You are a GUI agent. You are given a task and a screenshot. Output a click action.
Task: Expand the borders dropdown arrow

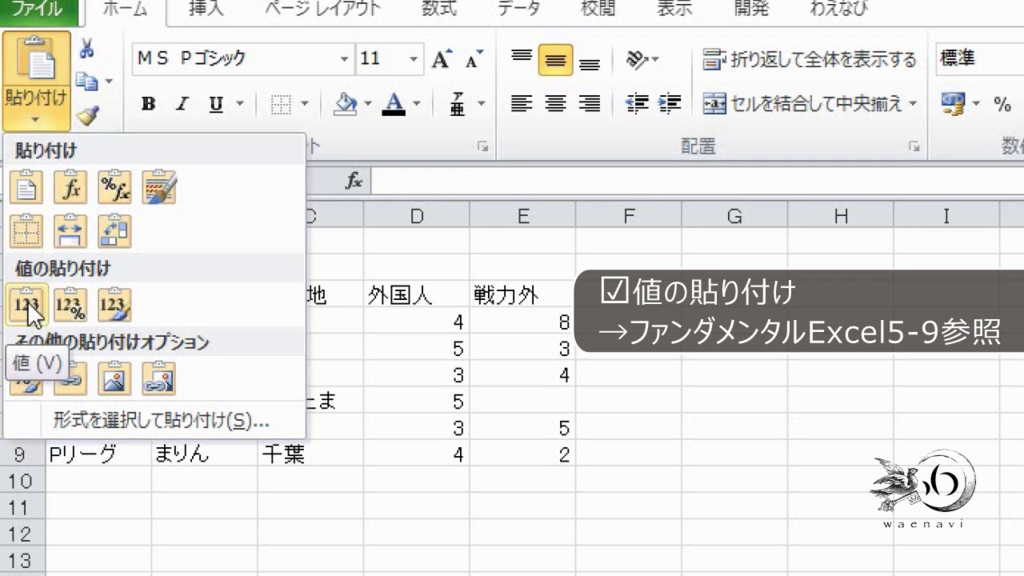click(304, 104)
